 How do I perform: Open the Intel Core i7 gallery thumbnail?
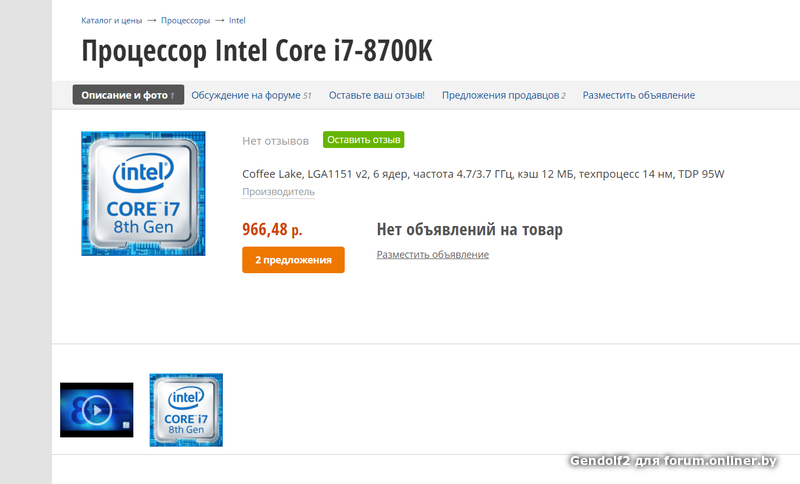186,410
